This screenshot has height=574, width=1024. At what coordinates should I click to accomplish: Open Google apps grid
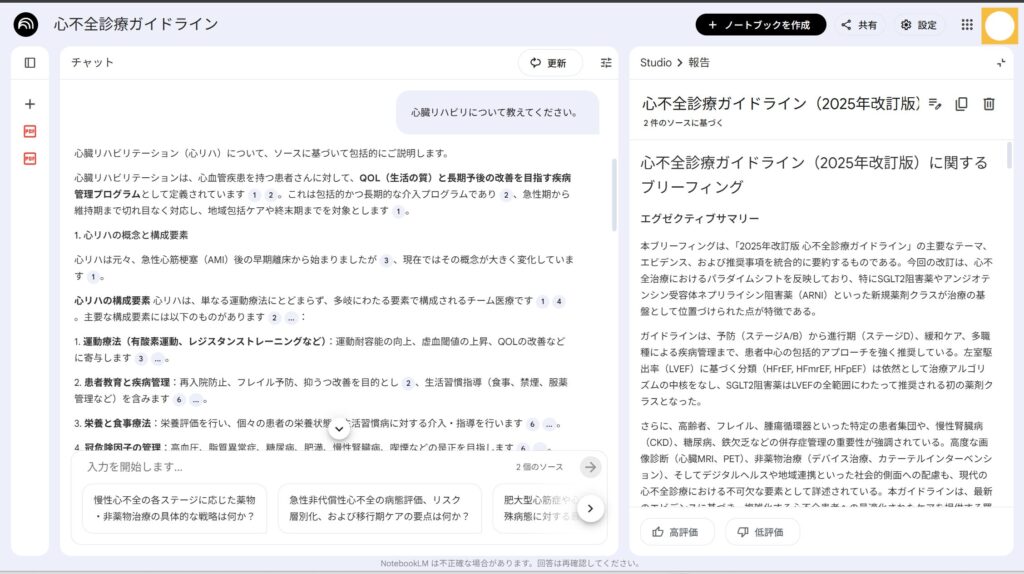966,25
